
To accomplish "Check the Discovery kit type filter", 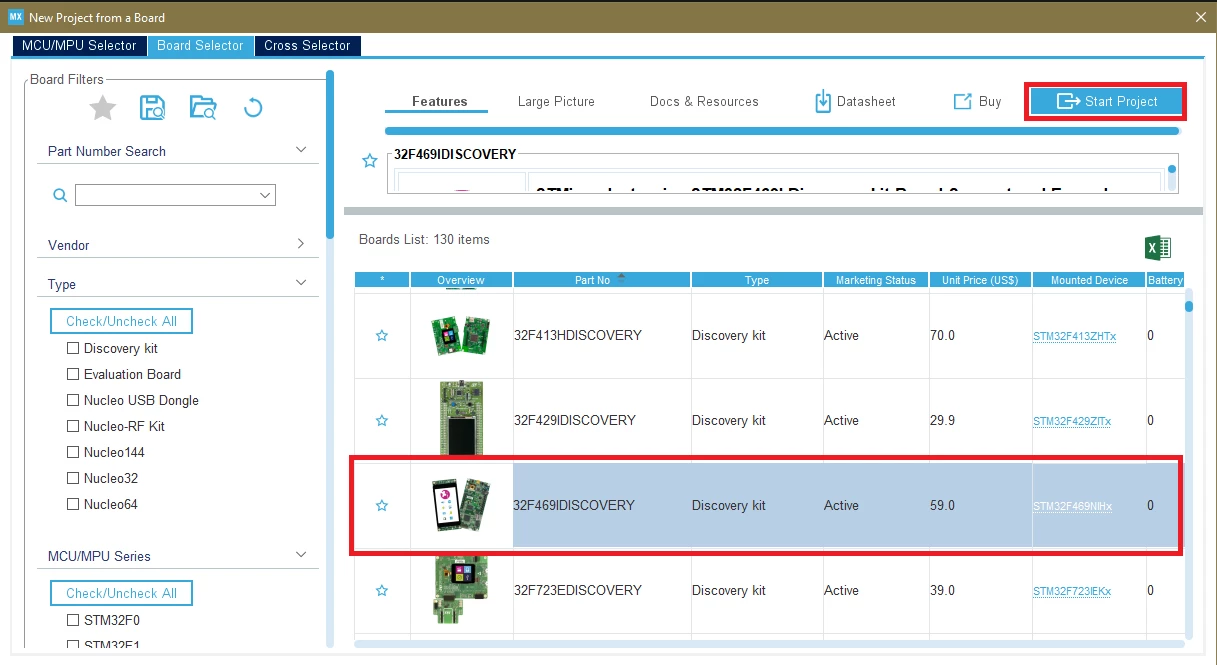I will point(73,348).
